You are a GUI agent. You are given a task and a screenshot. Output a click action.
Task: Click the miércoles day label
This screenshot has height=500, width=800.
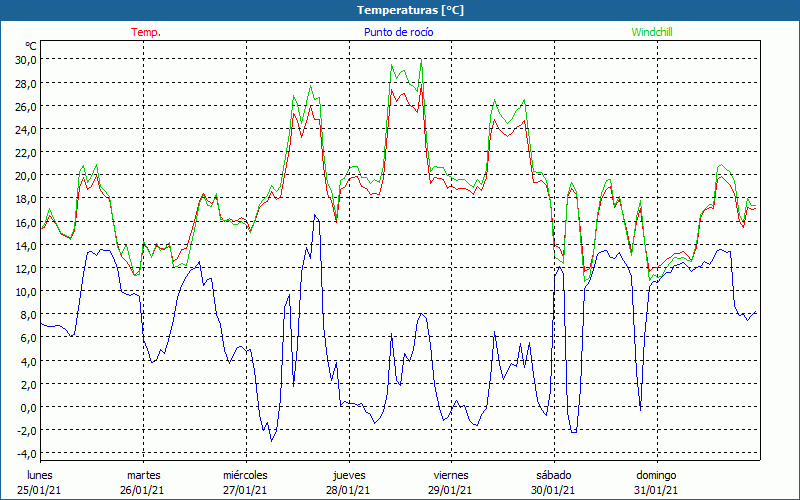click(245, 475)
